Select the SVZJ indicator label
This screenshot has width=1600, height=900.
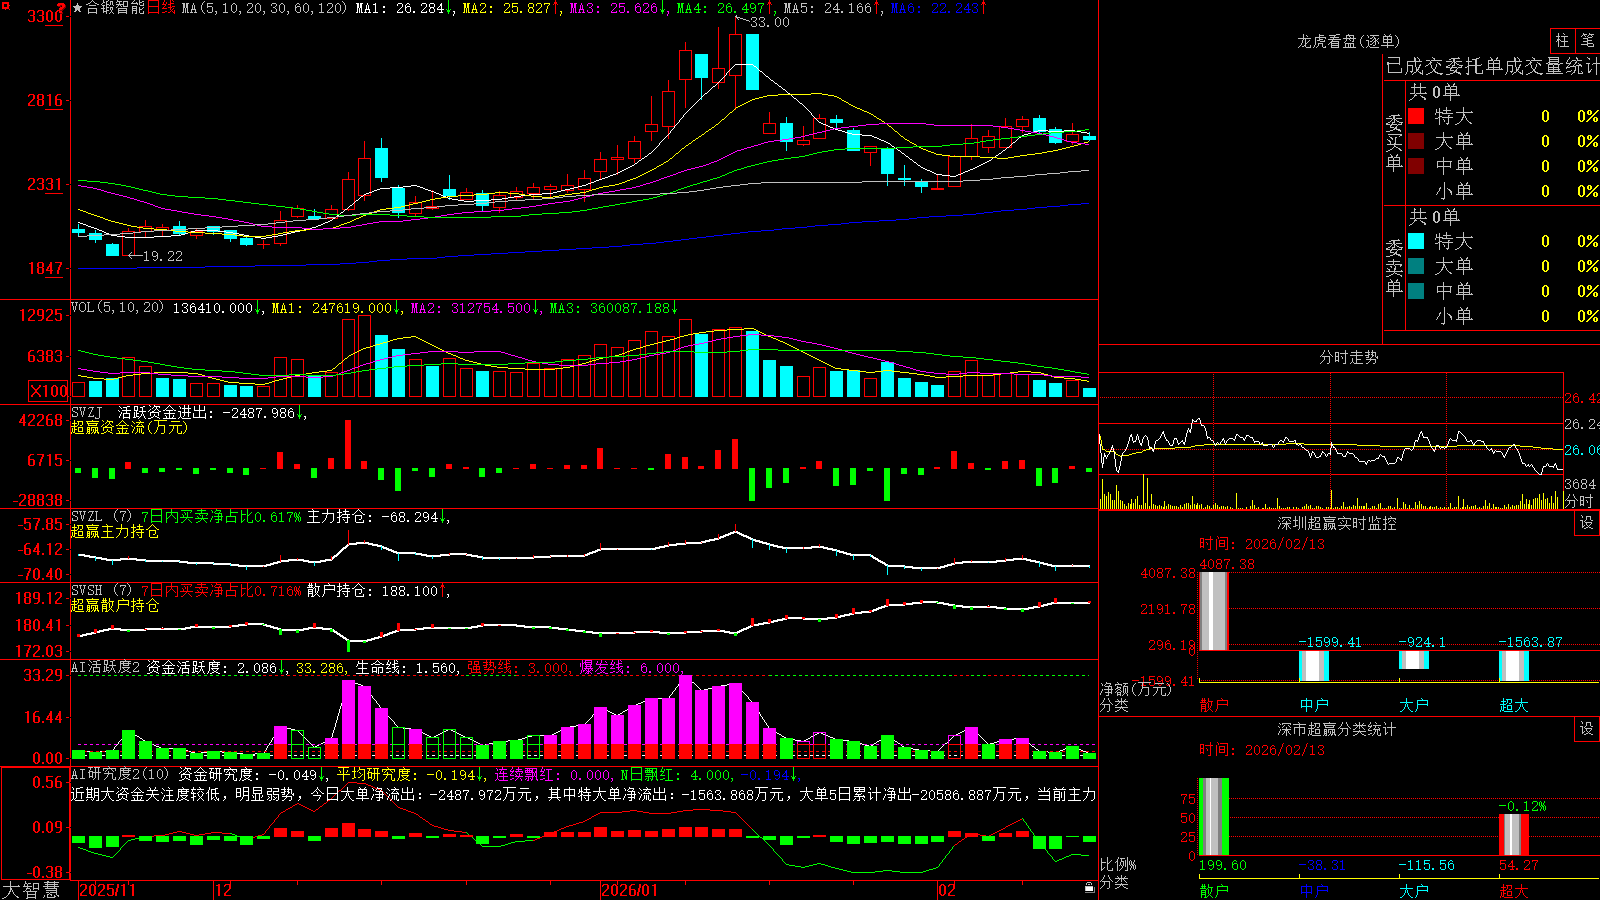click(x=87, y=412)
